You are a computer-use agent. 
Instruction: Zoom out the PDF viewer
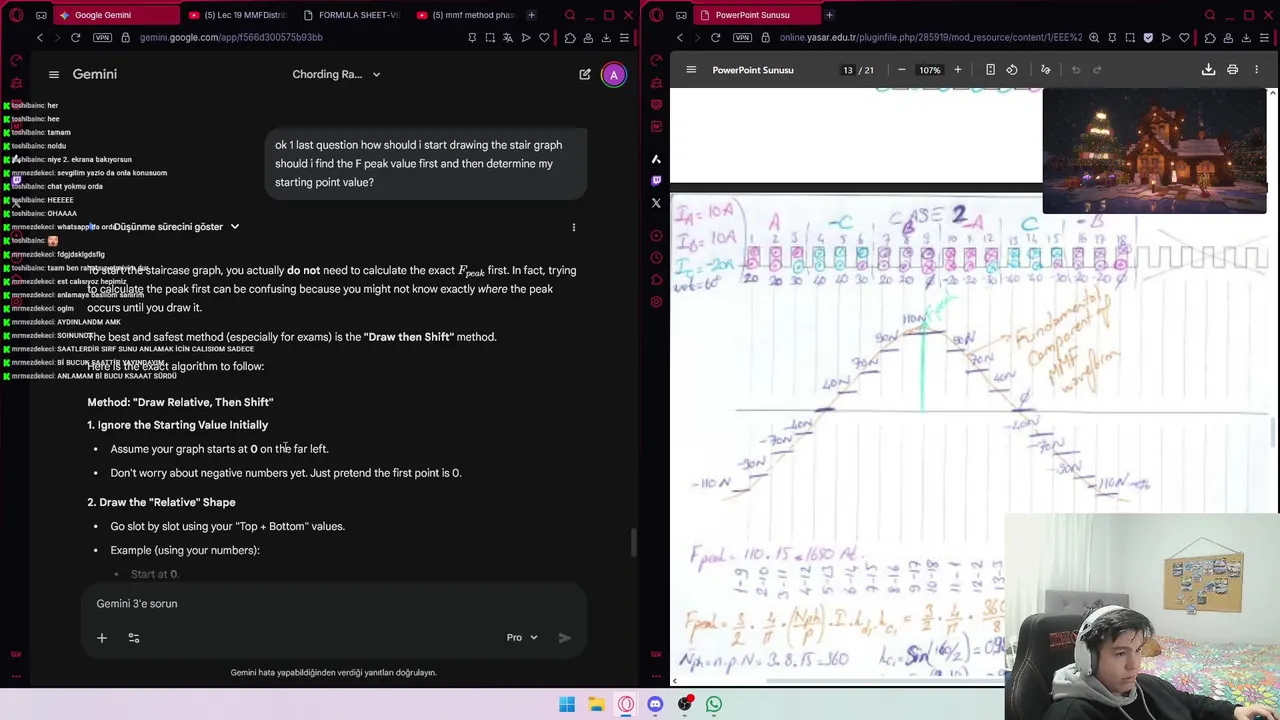[901, 70]
